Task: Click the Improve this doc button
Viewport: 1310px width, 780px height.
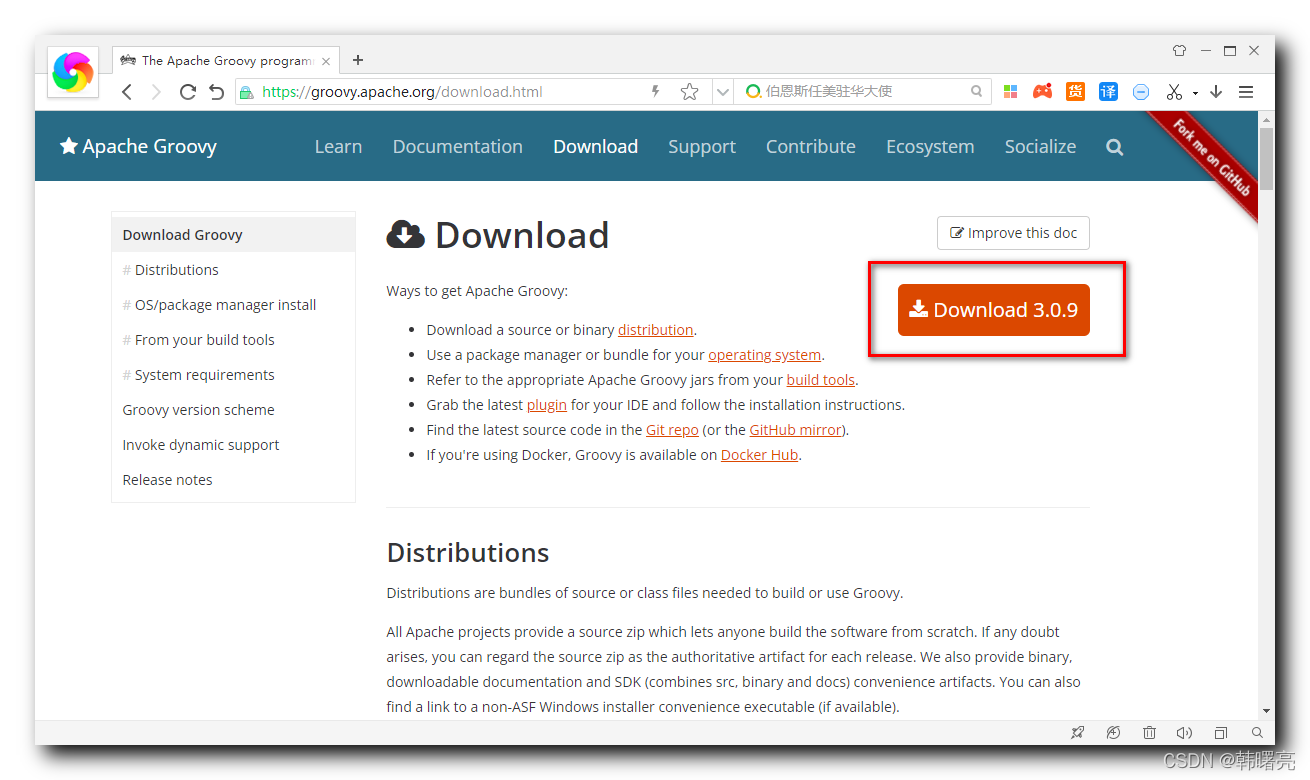Action: tap(1013, 233)
